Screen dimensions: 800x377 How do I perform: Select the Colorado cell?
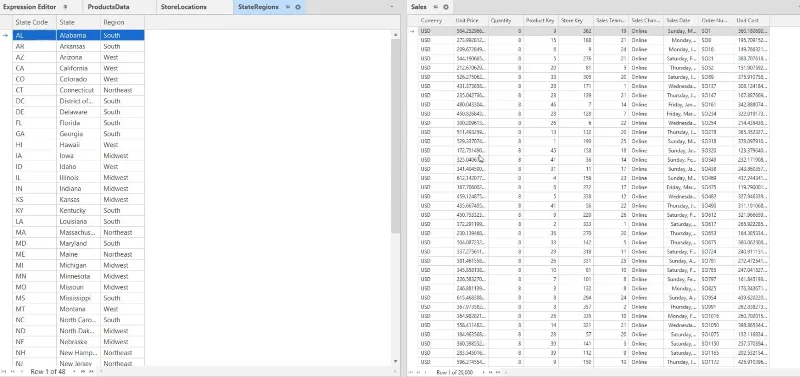78,79
